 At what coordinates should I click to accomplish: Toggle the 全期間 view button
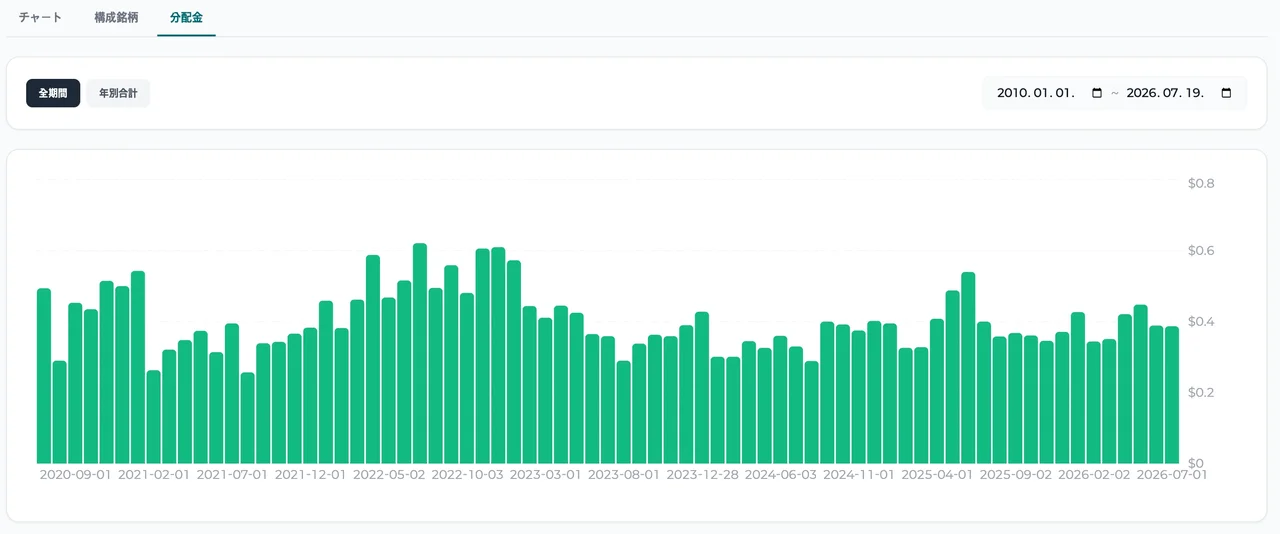pyautogui.click(x=53, y=93)
